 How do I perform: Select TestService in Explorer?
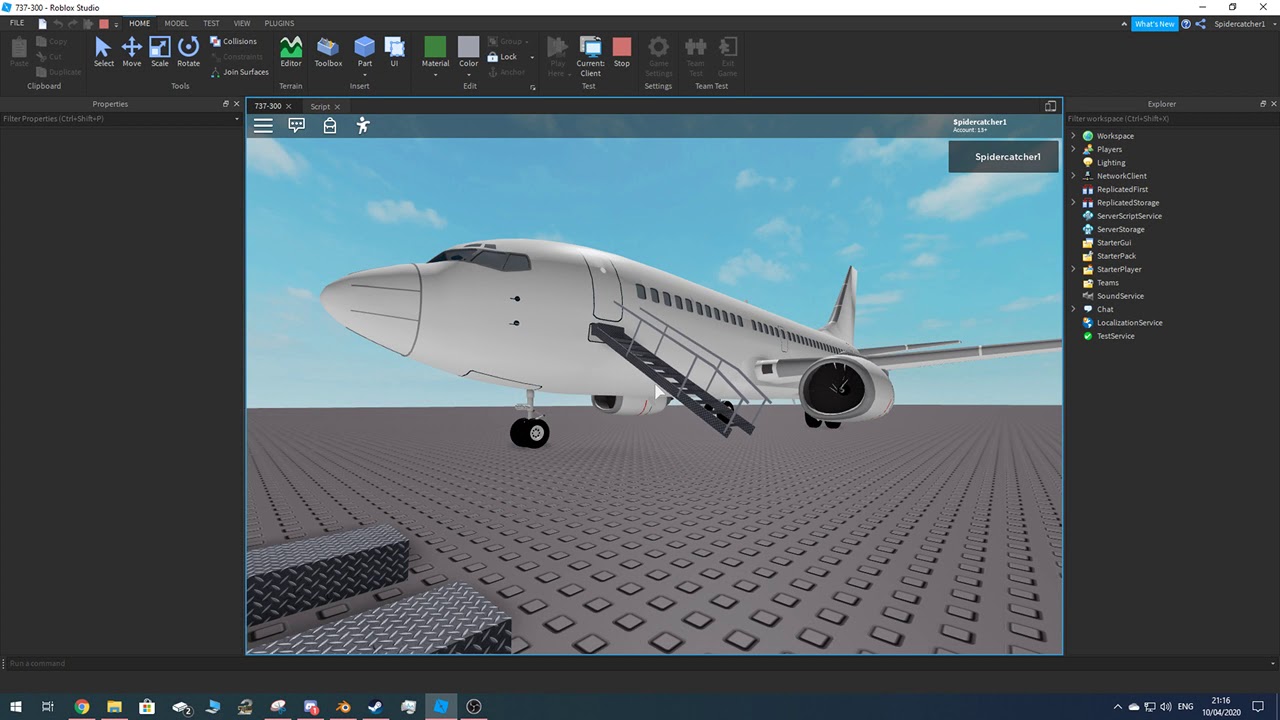(1115, 336)
